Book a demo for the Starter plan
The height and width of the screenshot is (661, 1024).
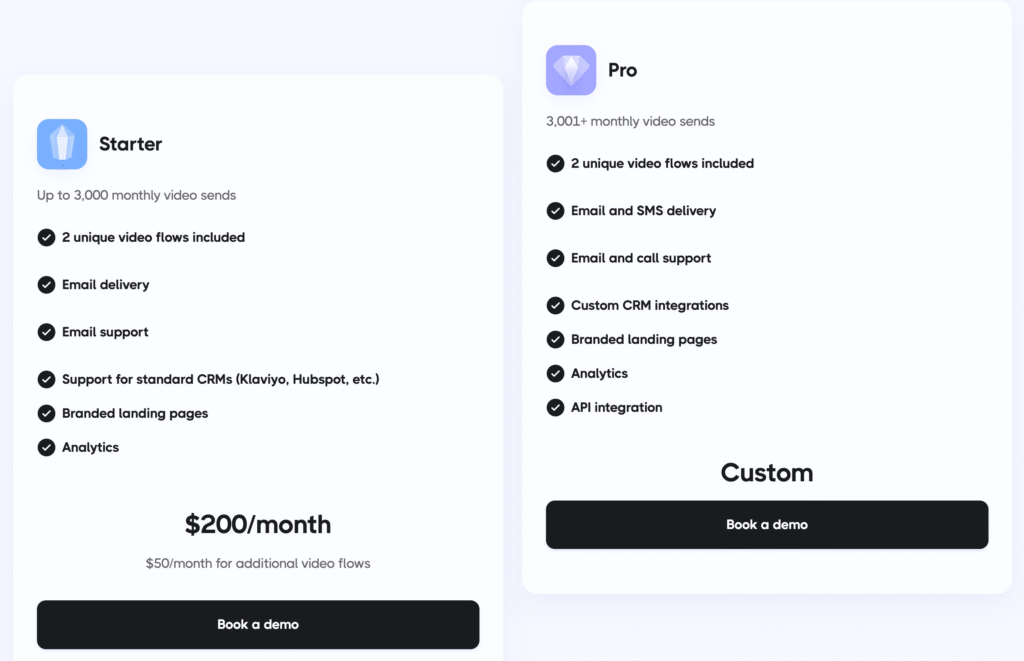pos(258,624)
